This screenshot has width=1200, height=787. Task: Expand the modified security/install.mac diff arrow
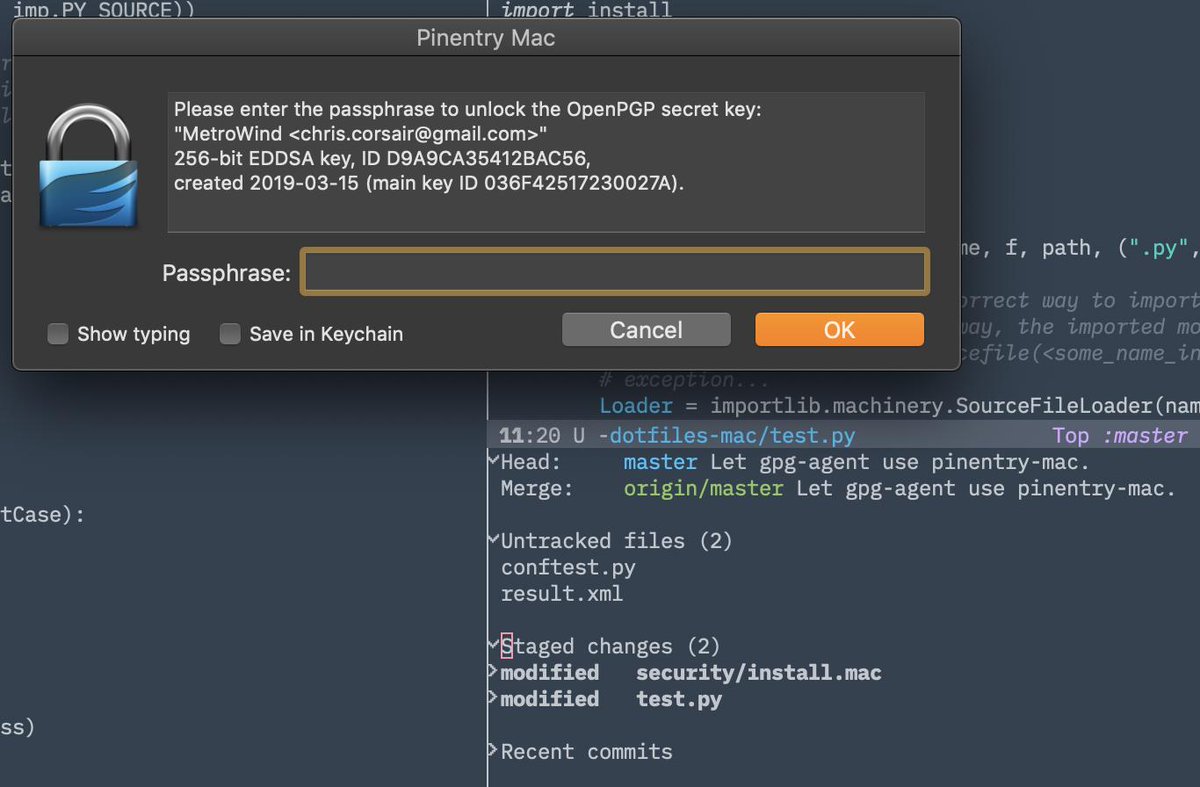tap(493, 672)
